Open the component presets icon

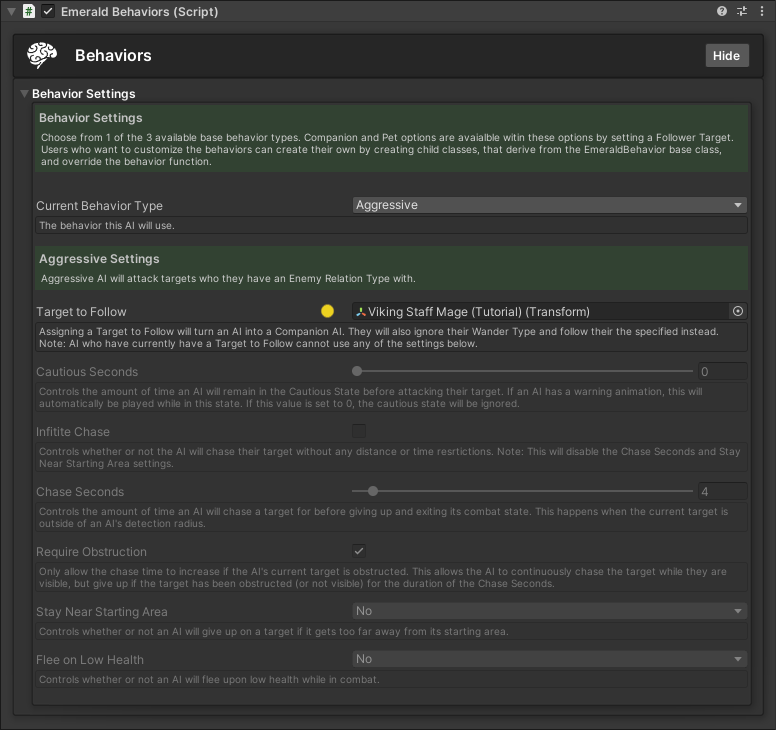[x=742, y=11]
